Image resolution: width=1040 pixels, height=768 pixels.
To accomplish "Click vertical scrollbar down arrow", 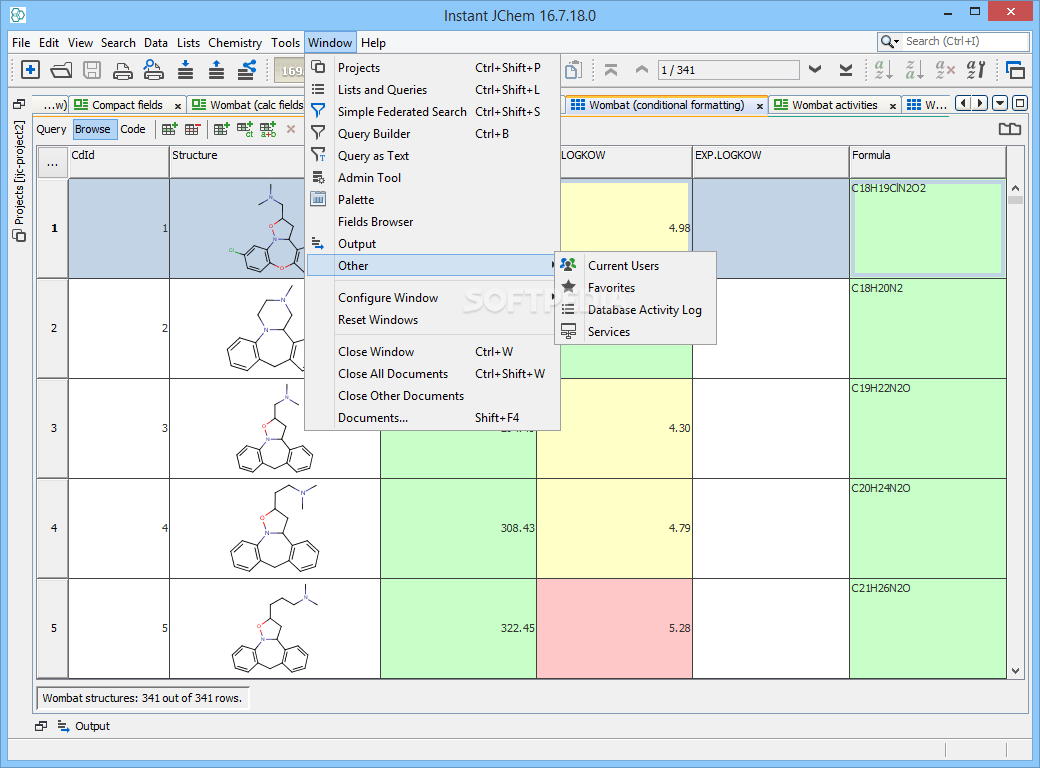I will point(1015,671).
